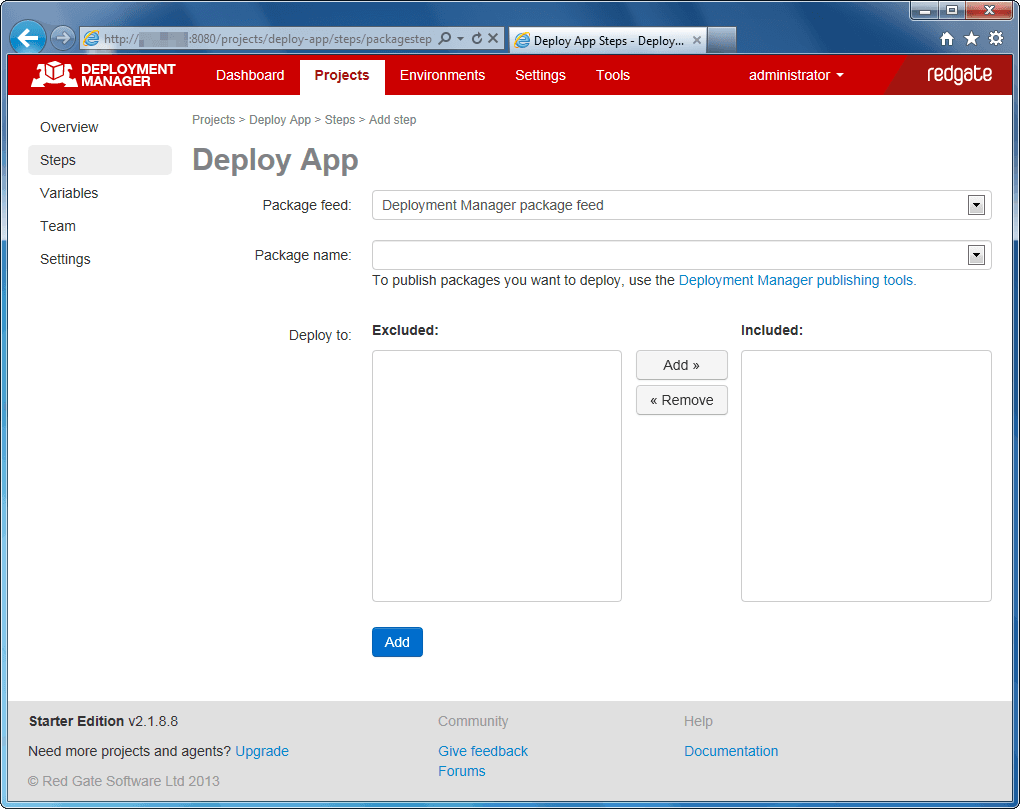1020x809 pixels.
Task: Click the search magnifier icon in address bar
Action: (445, 38)
